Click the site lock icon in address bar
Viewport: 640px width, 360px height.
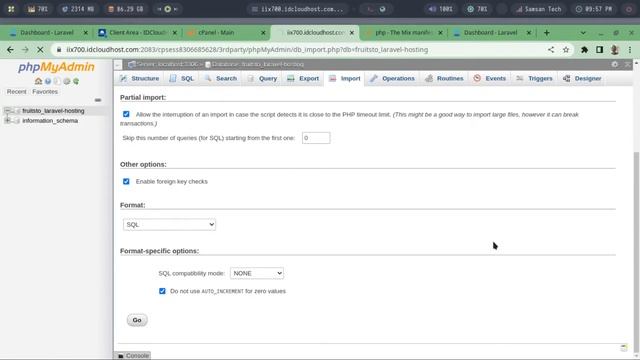coord(59,49)
